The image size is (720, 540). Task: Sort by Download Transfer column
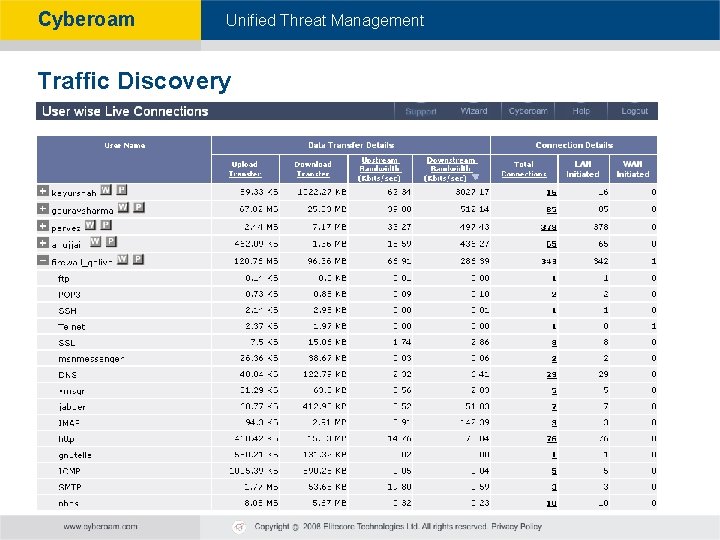point(313,169)
